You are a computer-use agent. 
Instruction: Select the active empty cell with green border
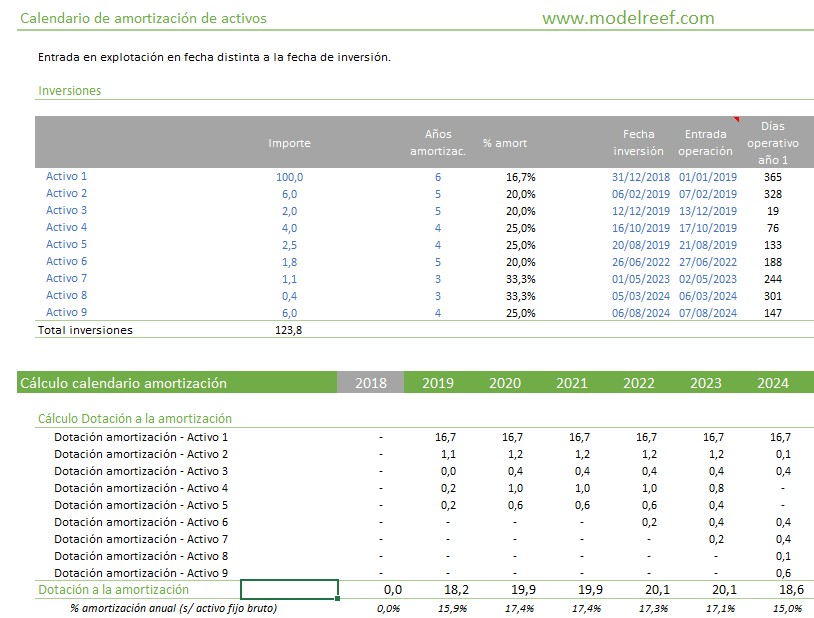(289, 590)
